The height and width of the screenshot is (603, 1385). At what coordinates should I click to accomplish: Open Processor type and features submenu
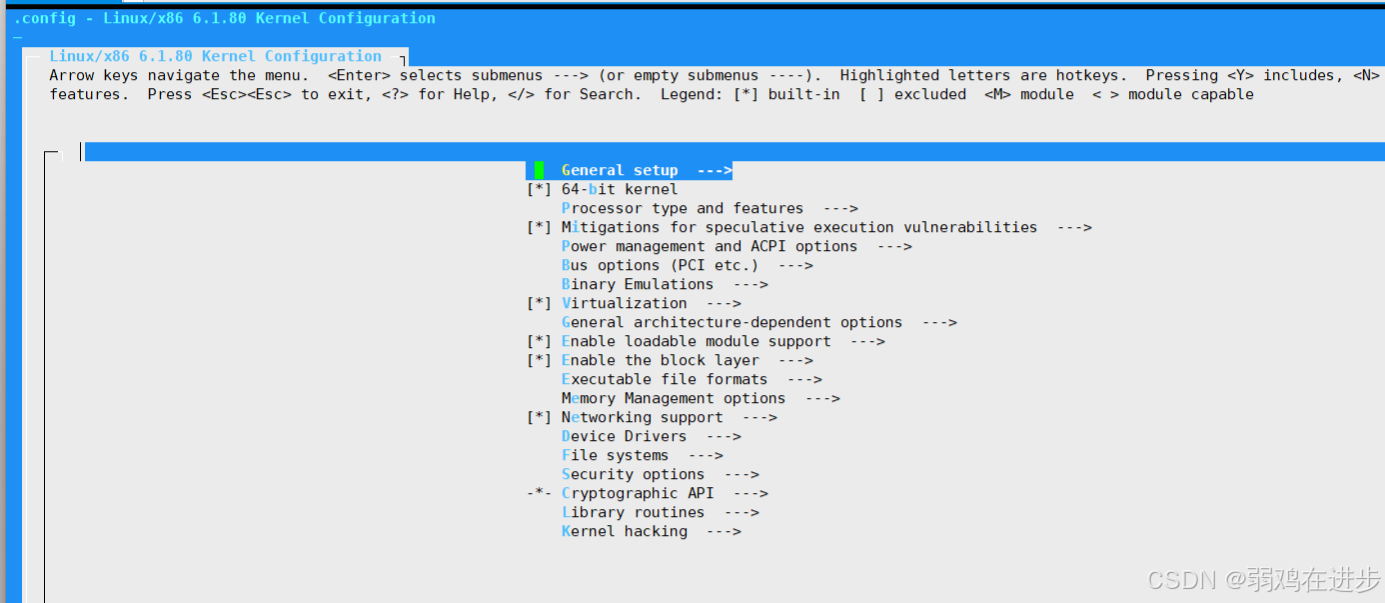710,208
